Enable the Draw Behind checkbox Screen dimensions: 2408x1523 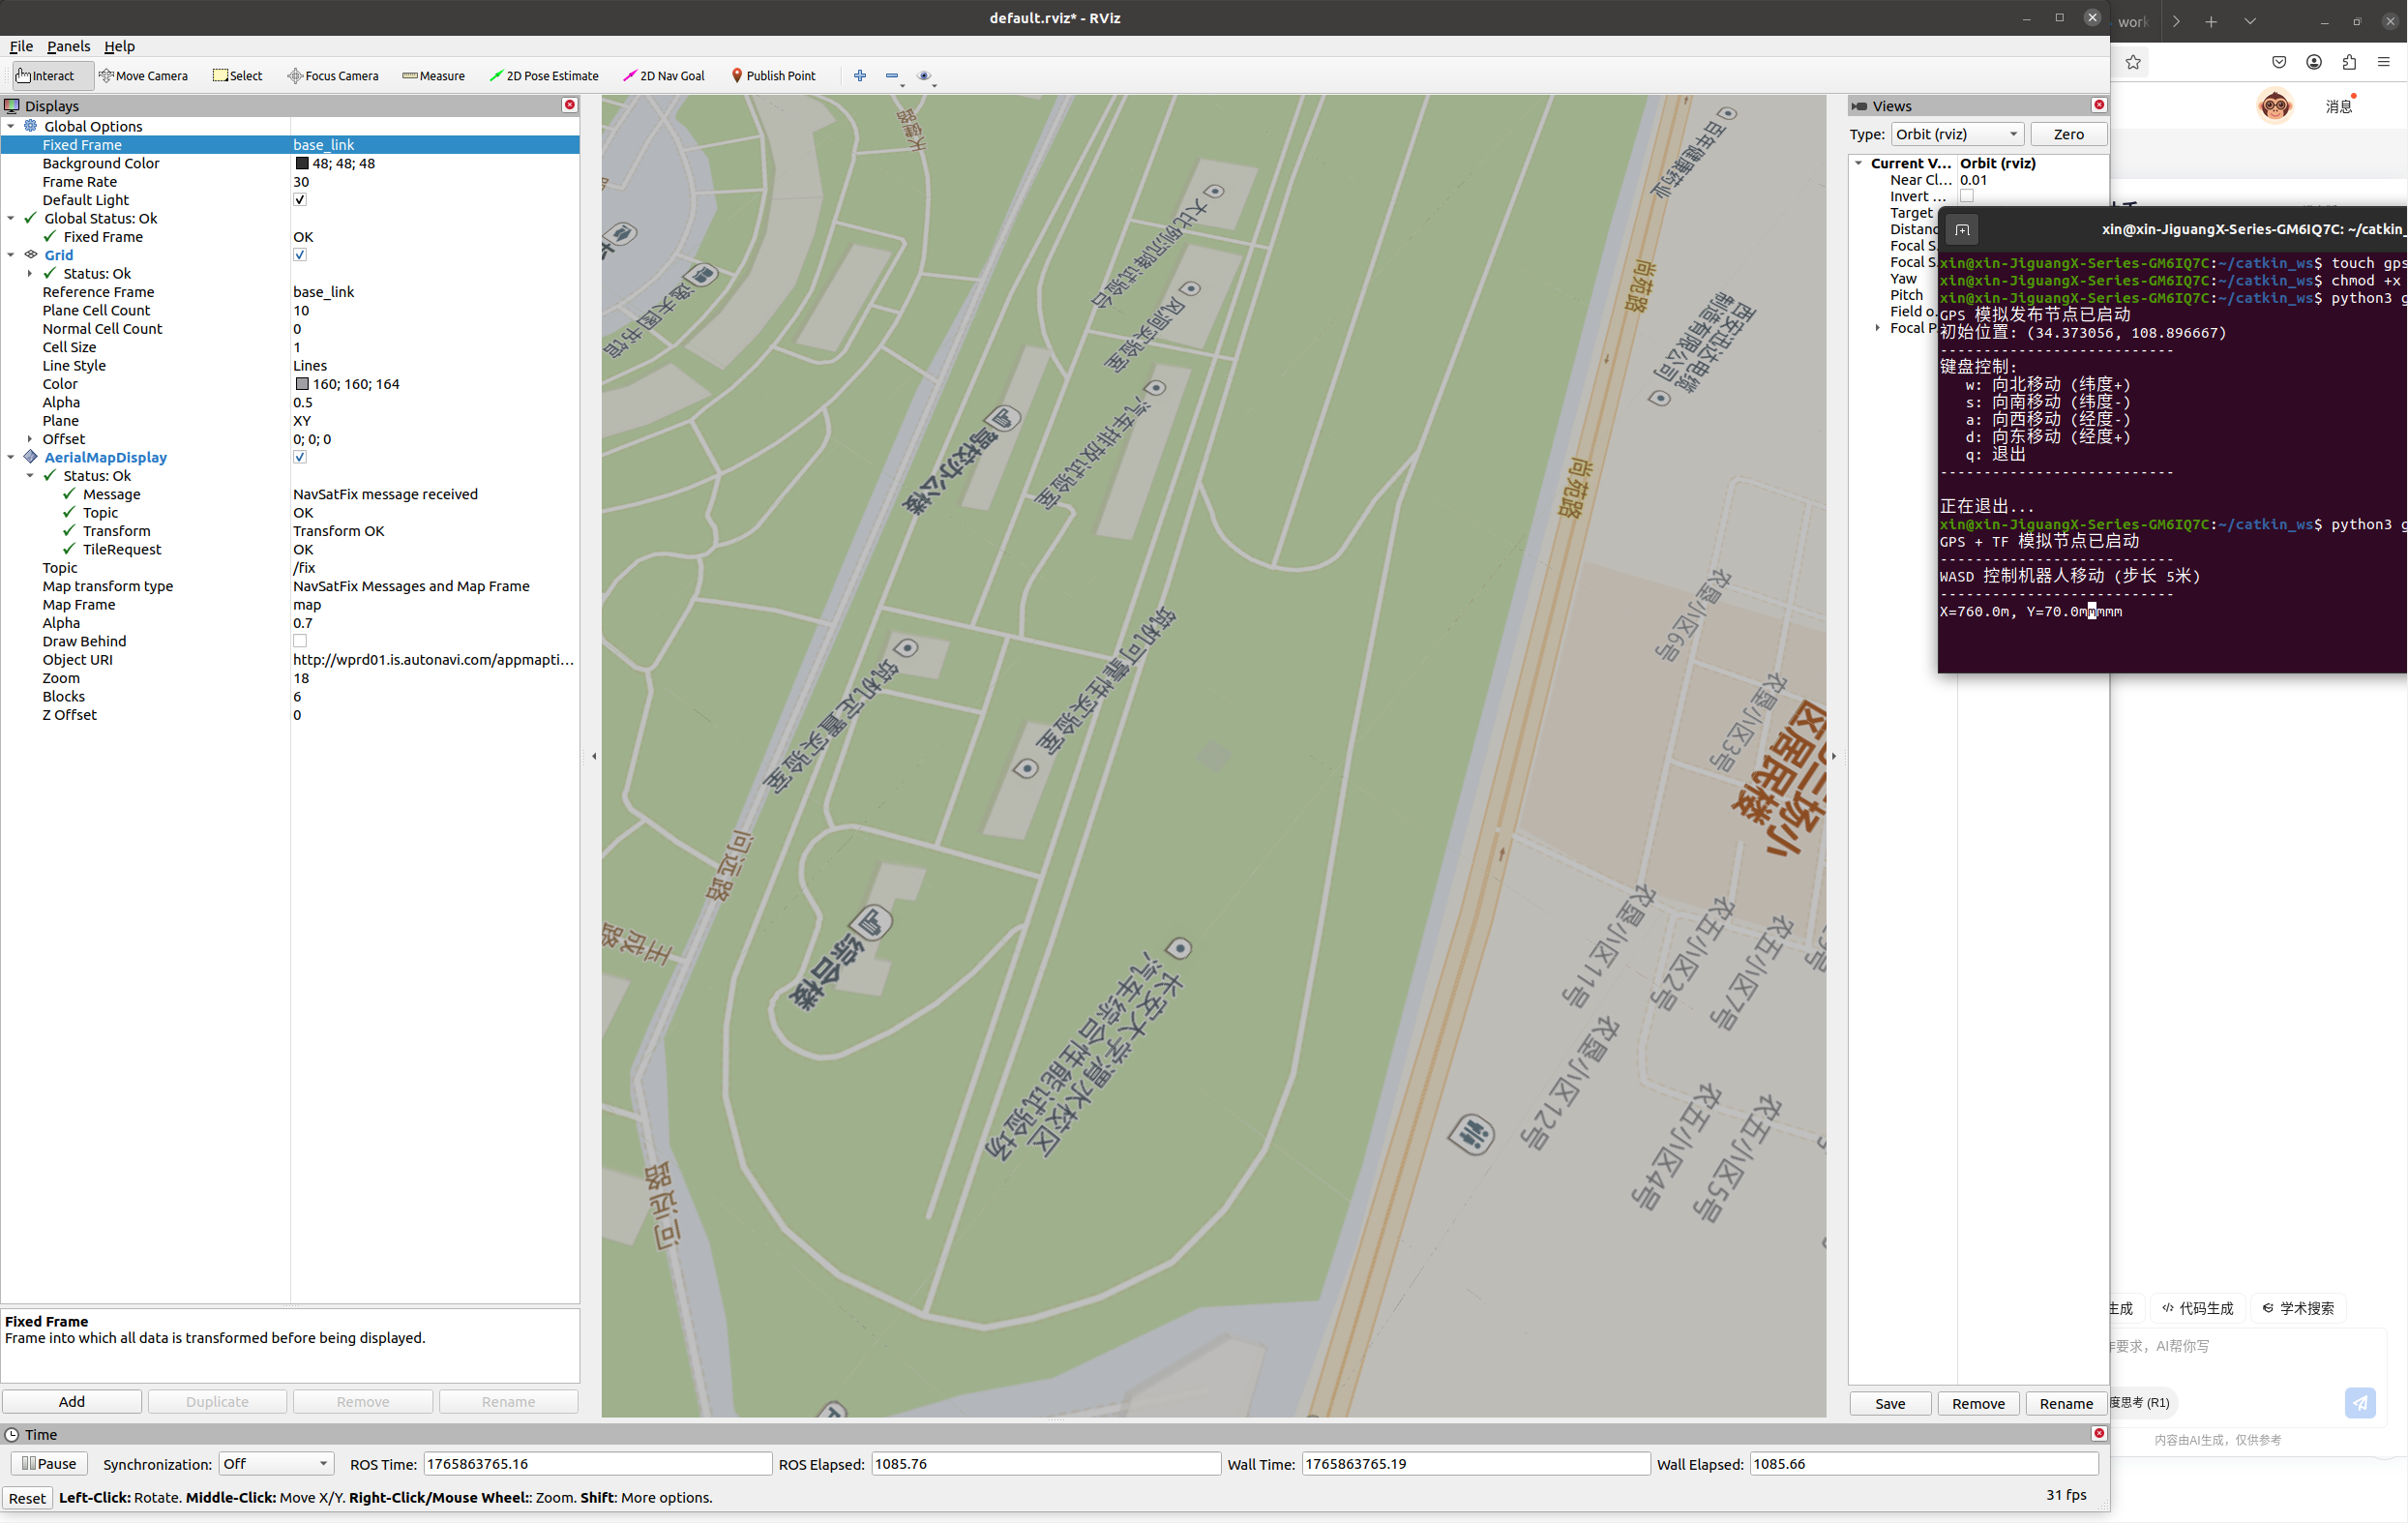point(300,641)
